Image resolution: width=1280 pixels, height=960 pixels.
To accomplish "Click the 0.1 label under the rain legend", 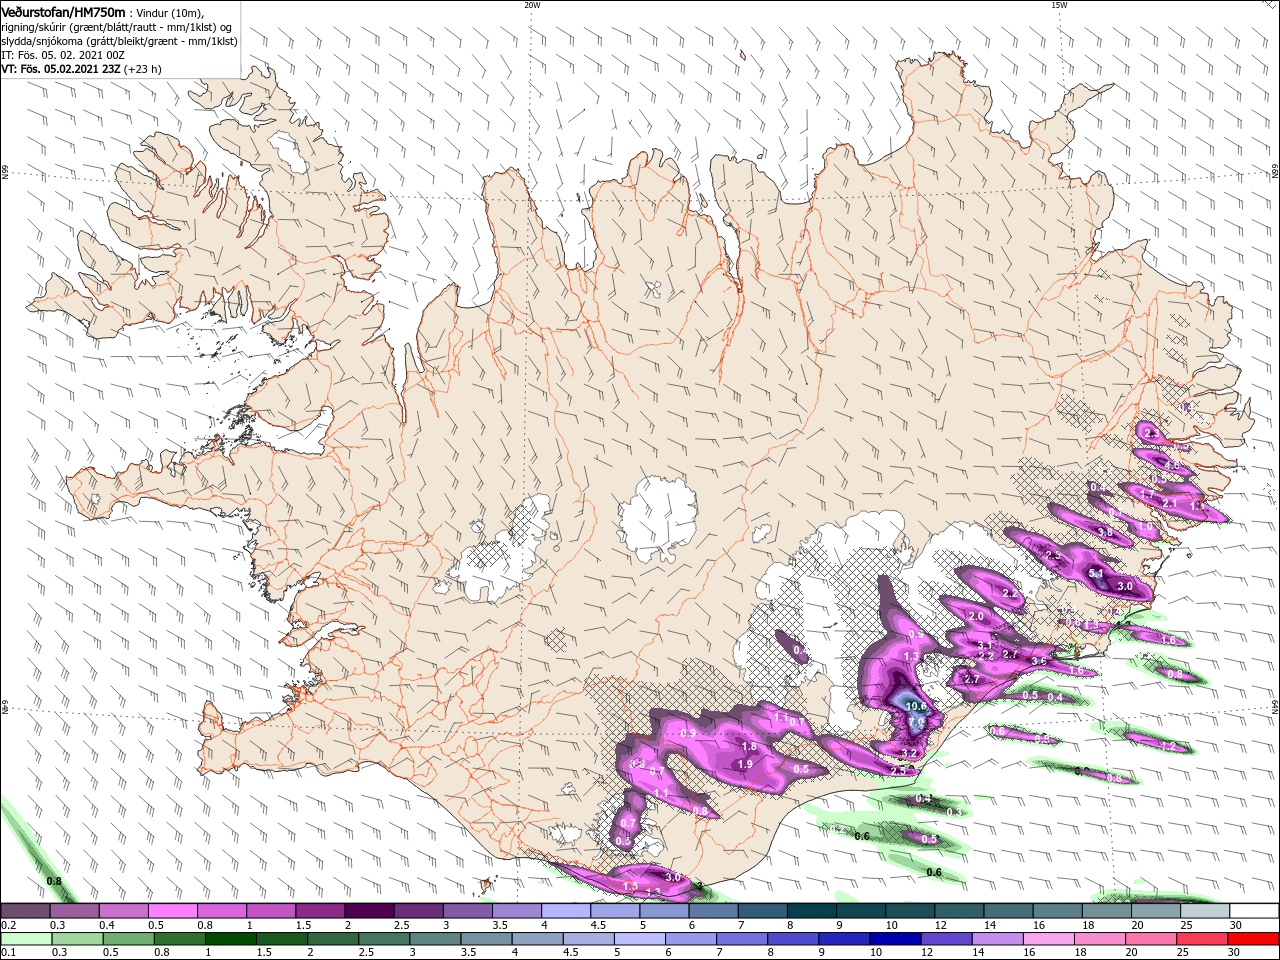I will pyautogui.click(x=9, y=953).
